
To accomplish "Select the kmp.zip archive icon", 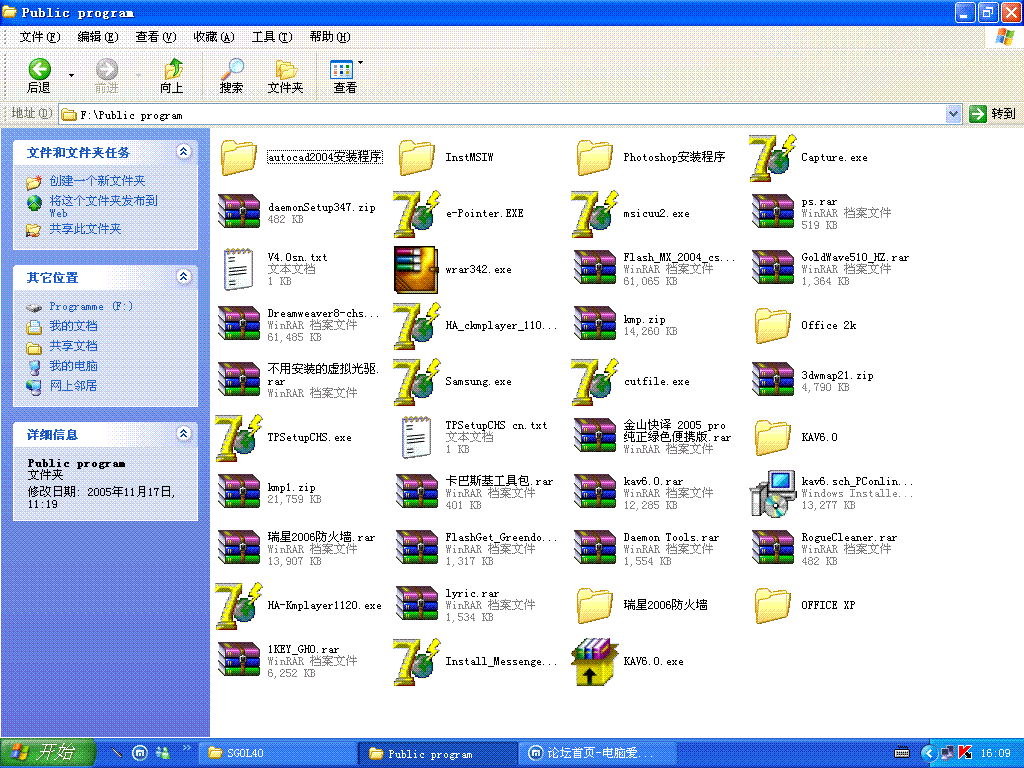I will point(595,325).
